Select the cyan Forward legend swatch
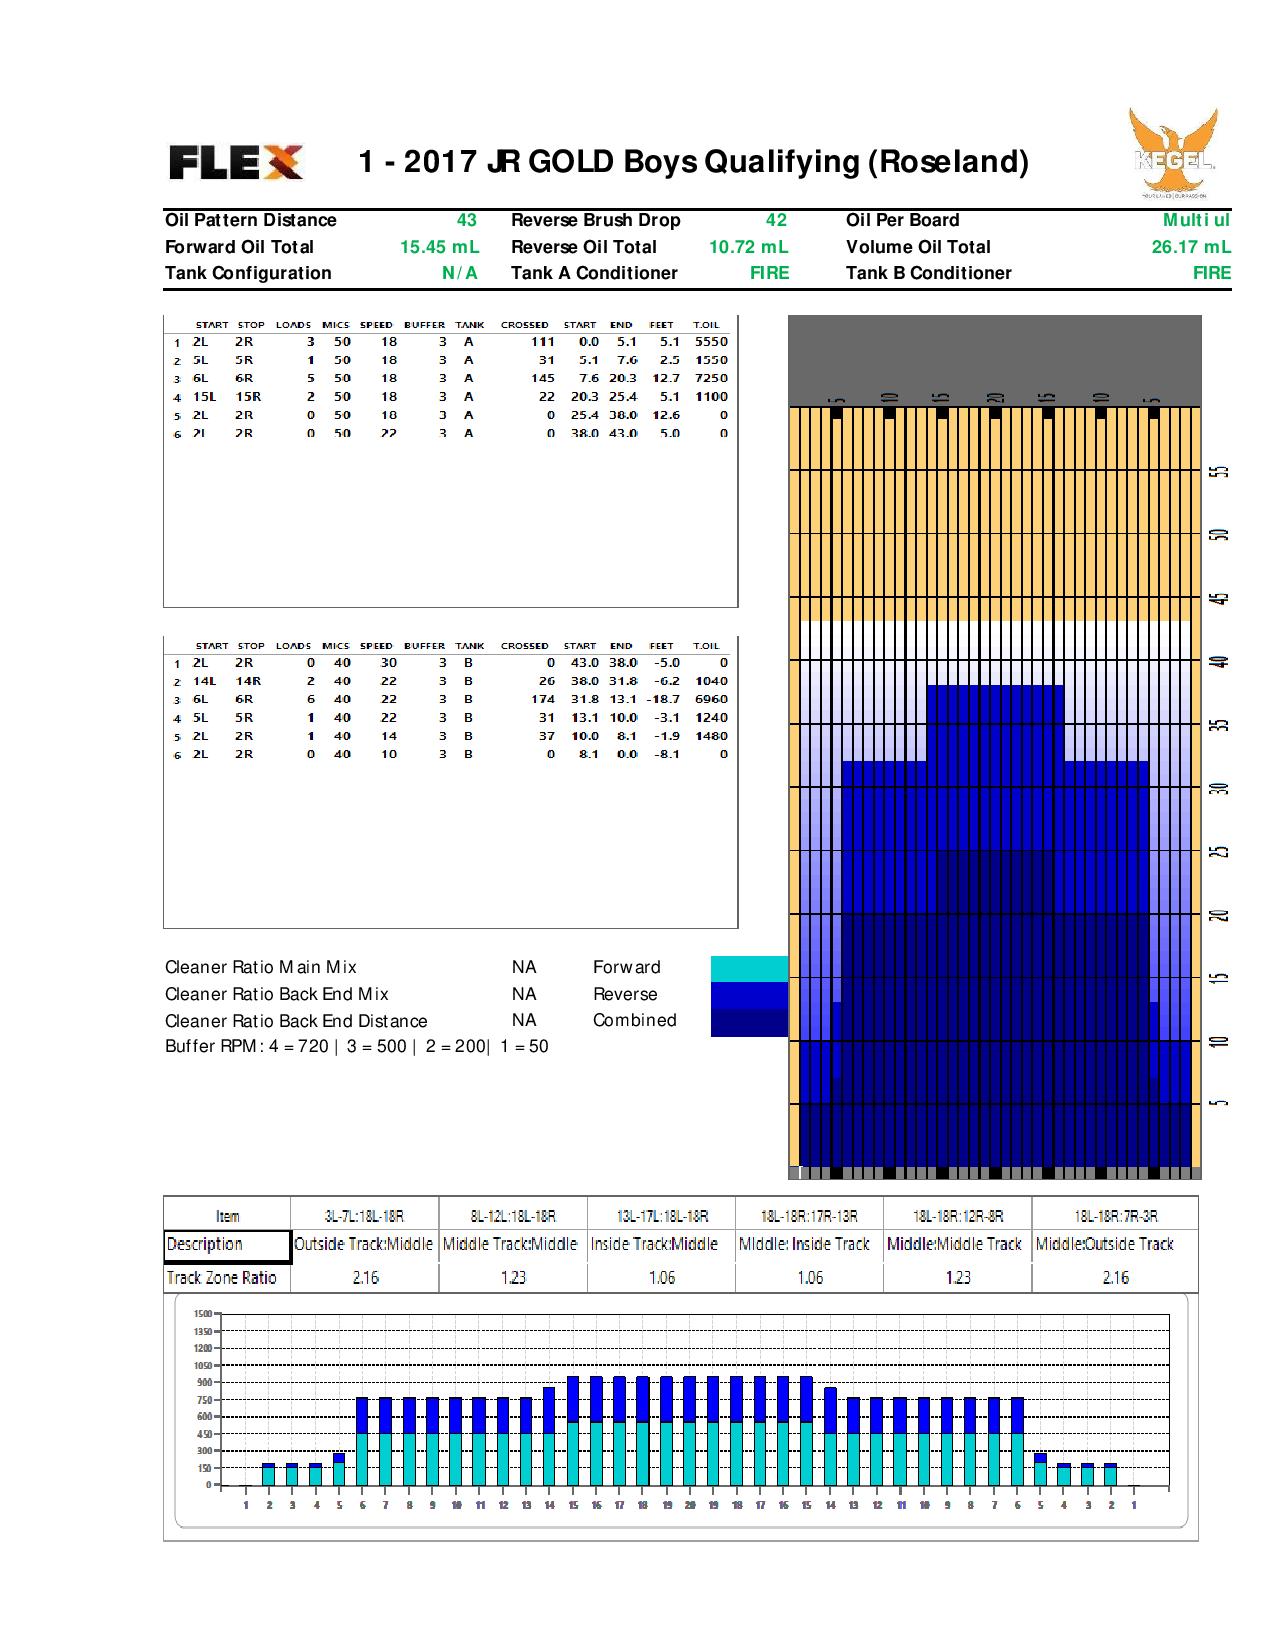 749,968
